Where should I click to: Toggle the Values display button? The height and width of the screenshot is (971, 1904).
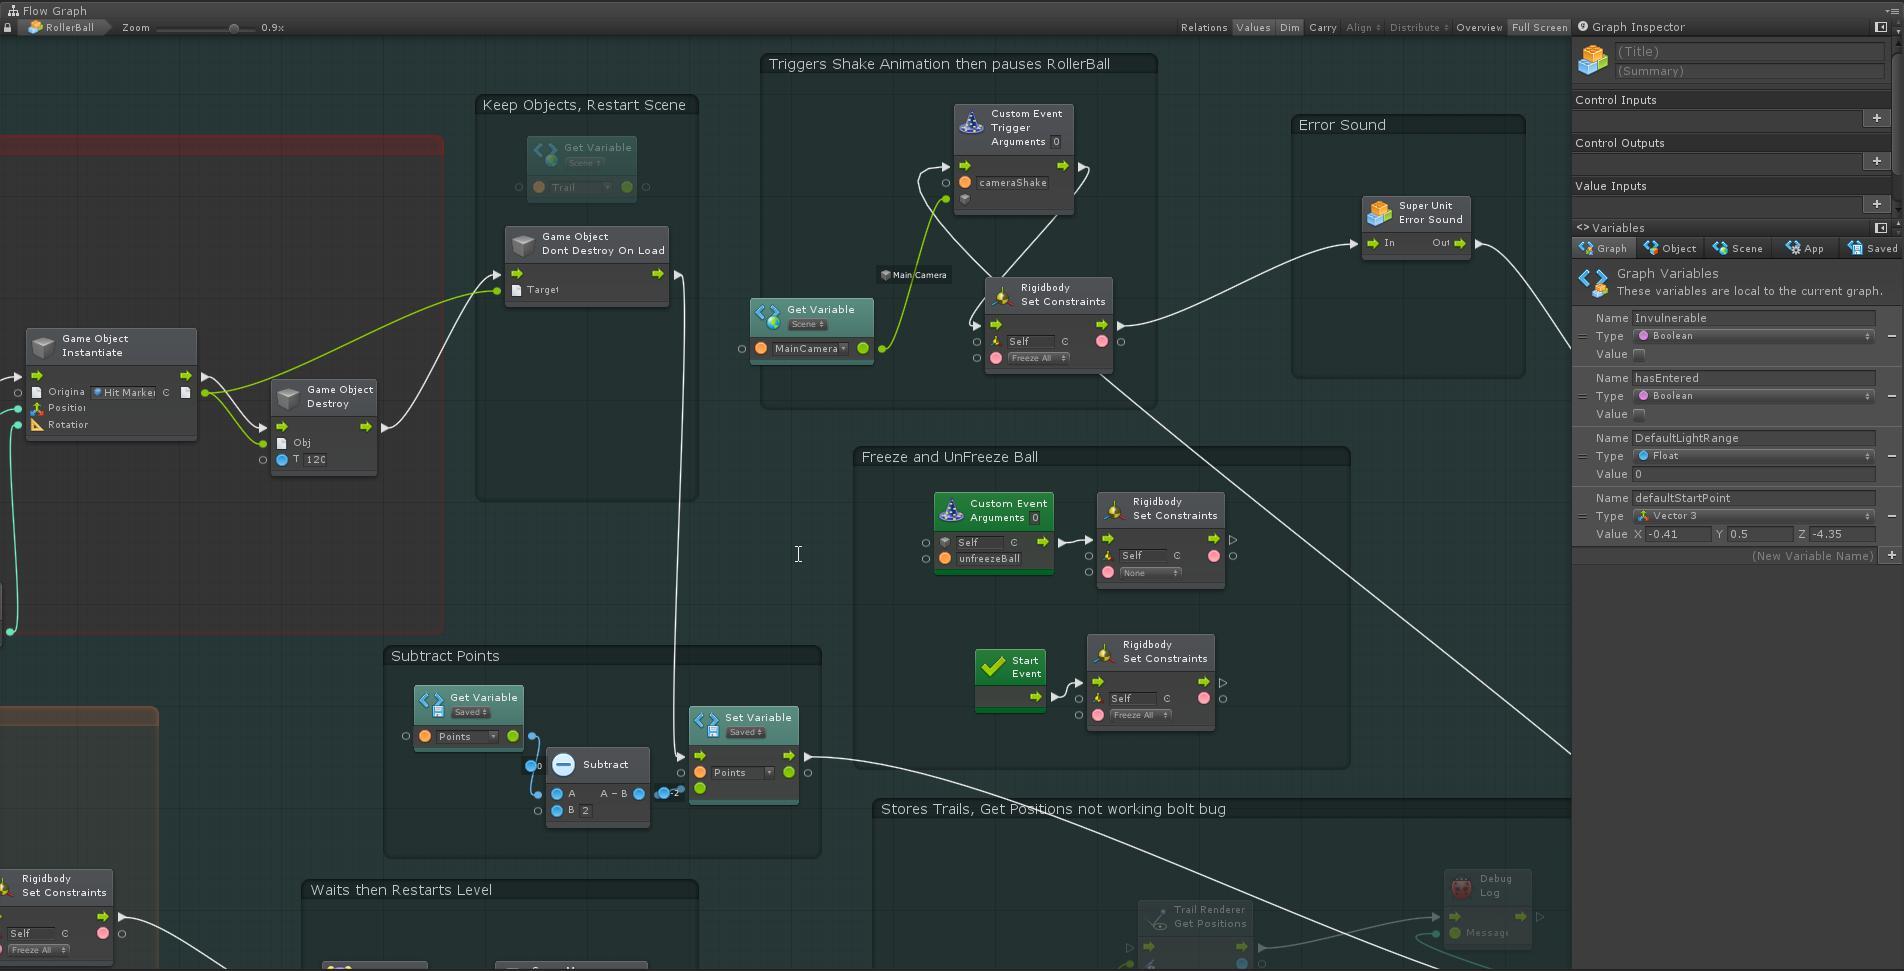click(x=1252, y=28)
